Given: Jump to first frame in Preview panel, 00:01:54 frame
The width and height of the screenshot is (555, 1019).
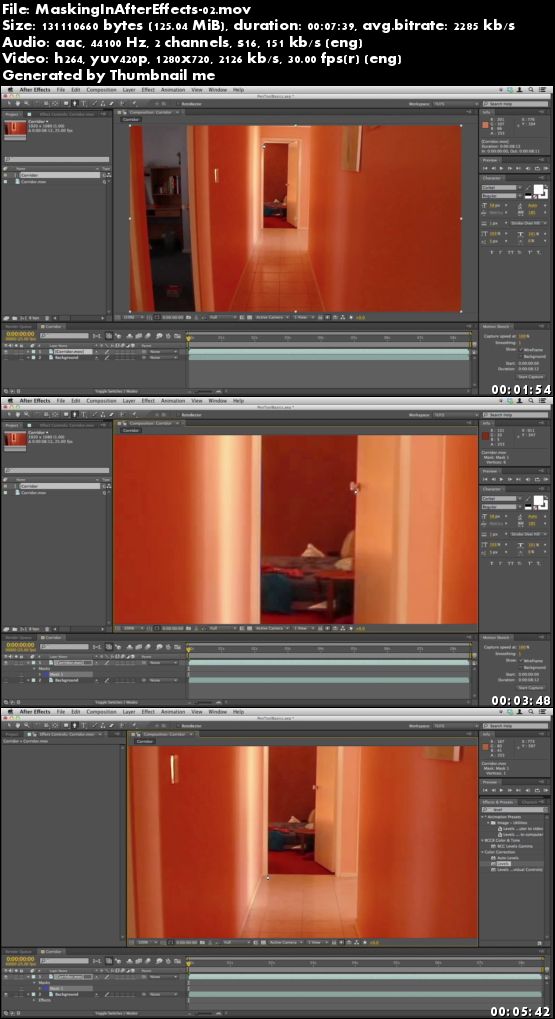Looking at the screenshot, I should (485, 168).
